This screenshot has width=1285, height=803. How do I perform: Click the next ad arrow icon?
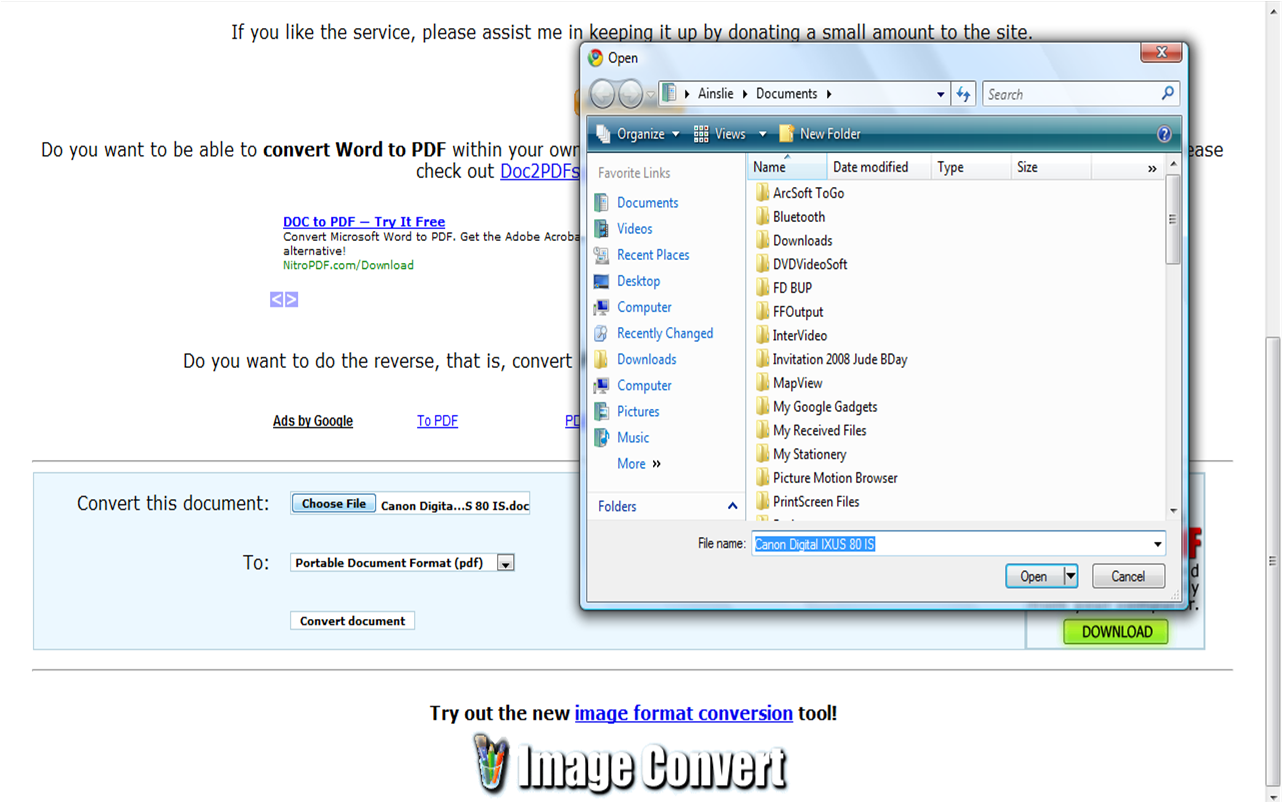291,299
